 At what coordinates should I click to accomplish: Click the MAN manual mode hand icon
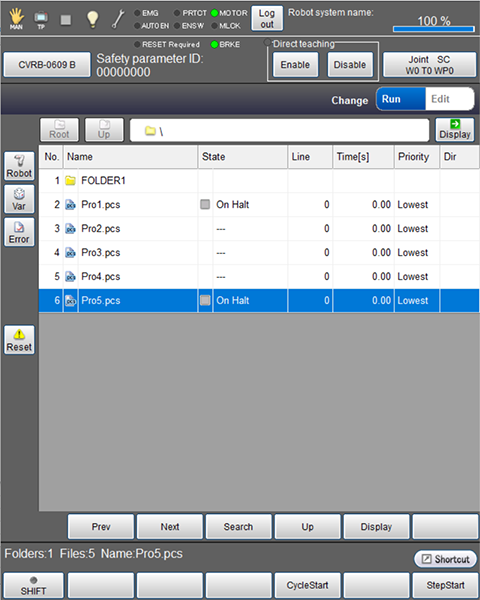16,19
